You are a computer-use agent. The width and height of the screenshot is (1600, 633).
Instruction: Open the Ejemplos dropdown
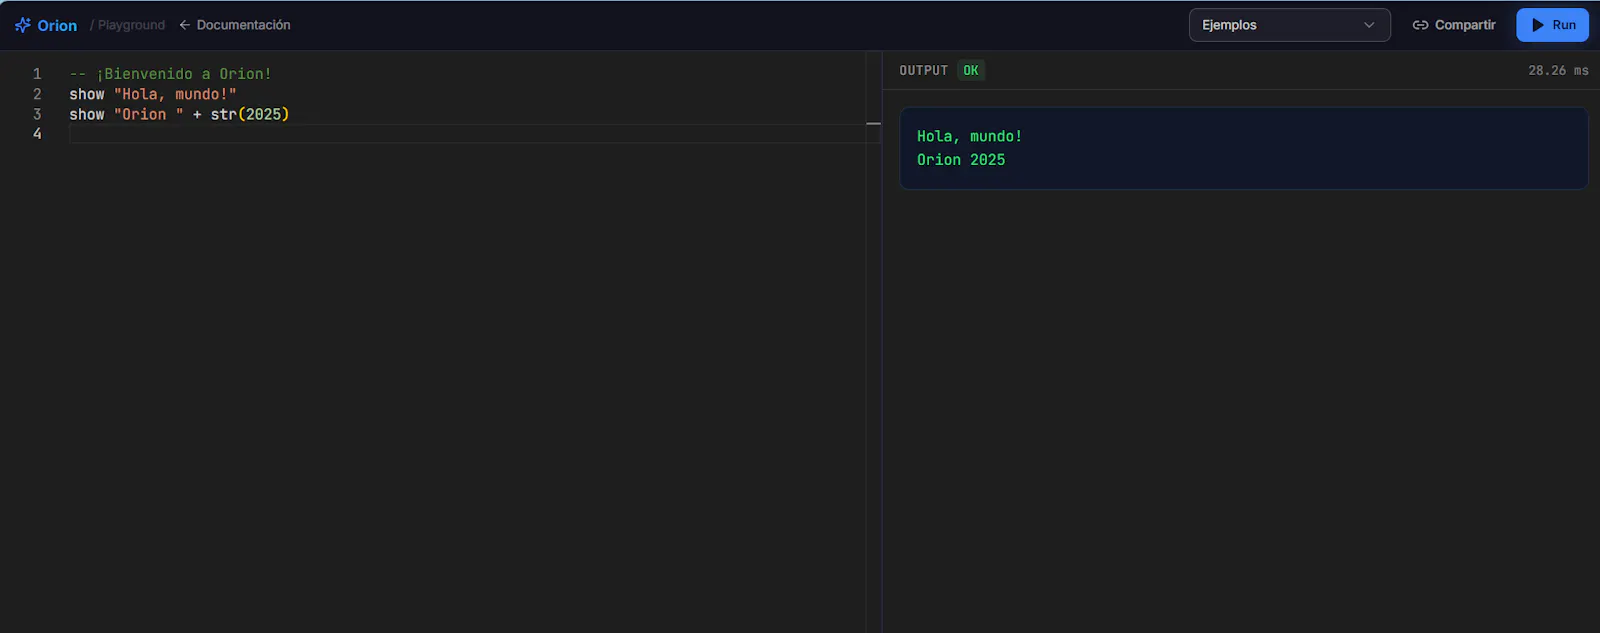point(1289,25)
